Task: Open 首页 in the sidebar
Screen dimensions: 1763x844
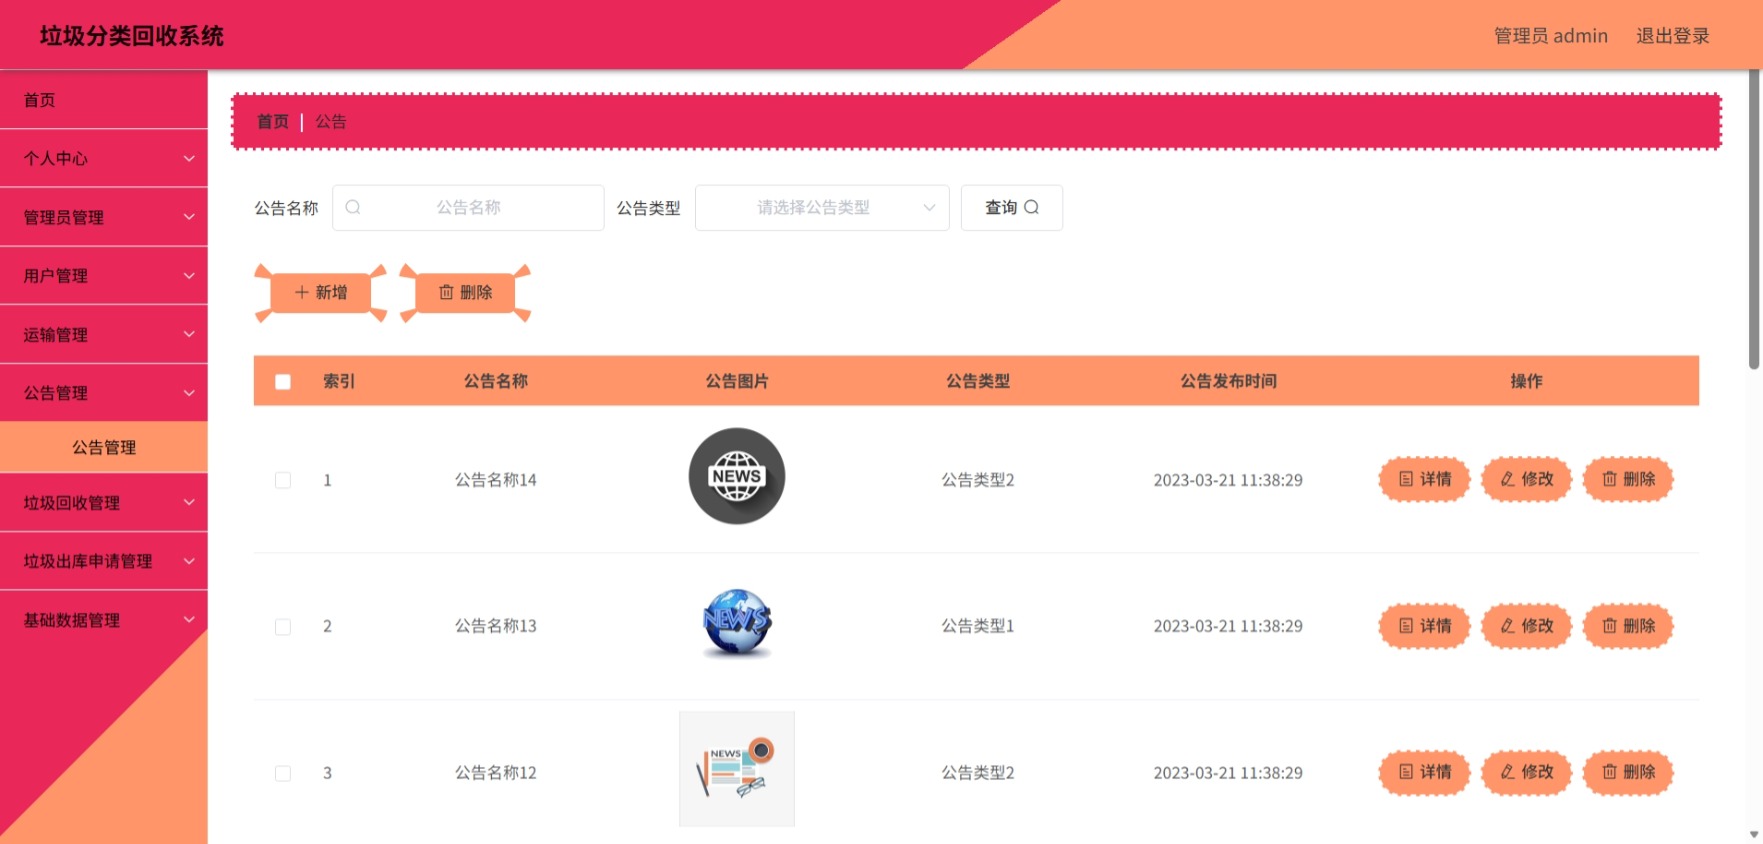Action: coord(104,100)
